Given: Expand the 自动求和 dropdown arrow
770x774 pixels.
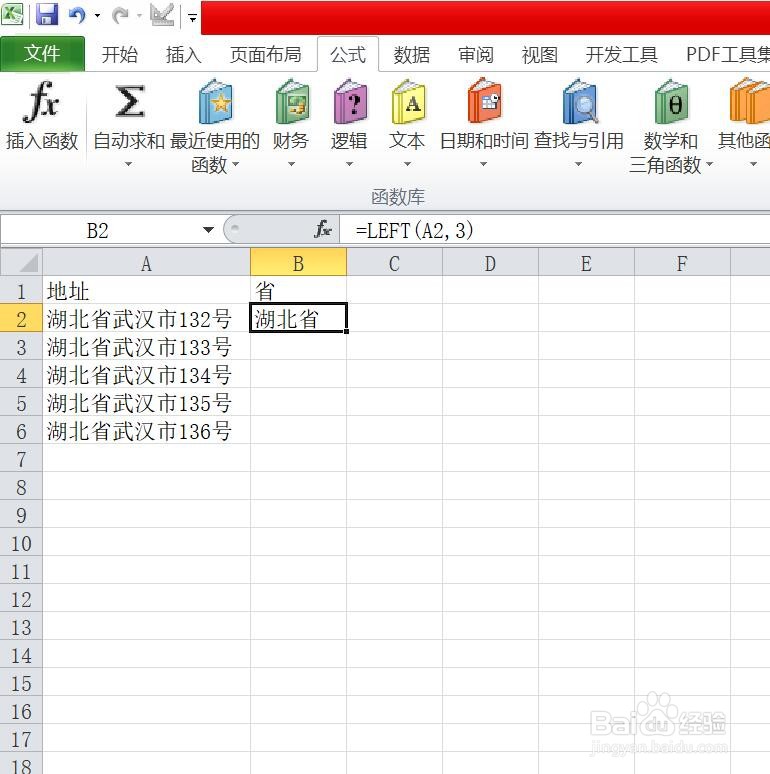Looking at the screenshot, I should click(128, 164).
